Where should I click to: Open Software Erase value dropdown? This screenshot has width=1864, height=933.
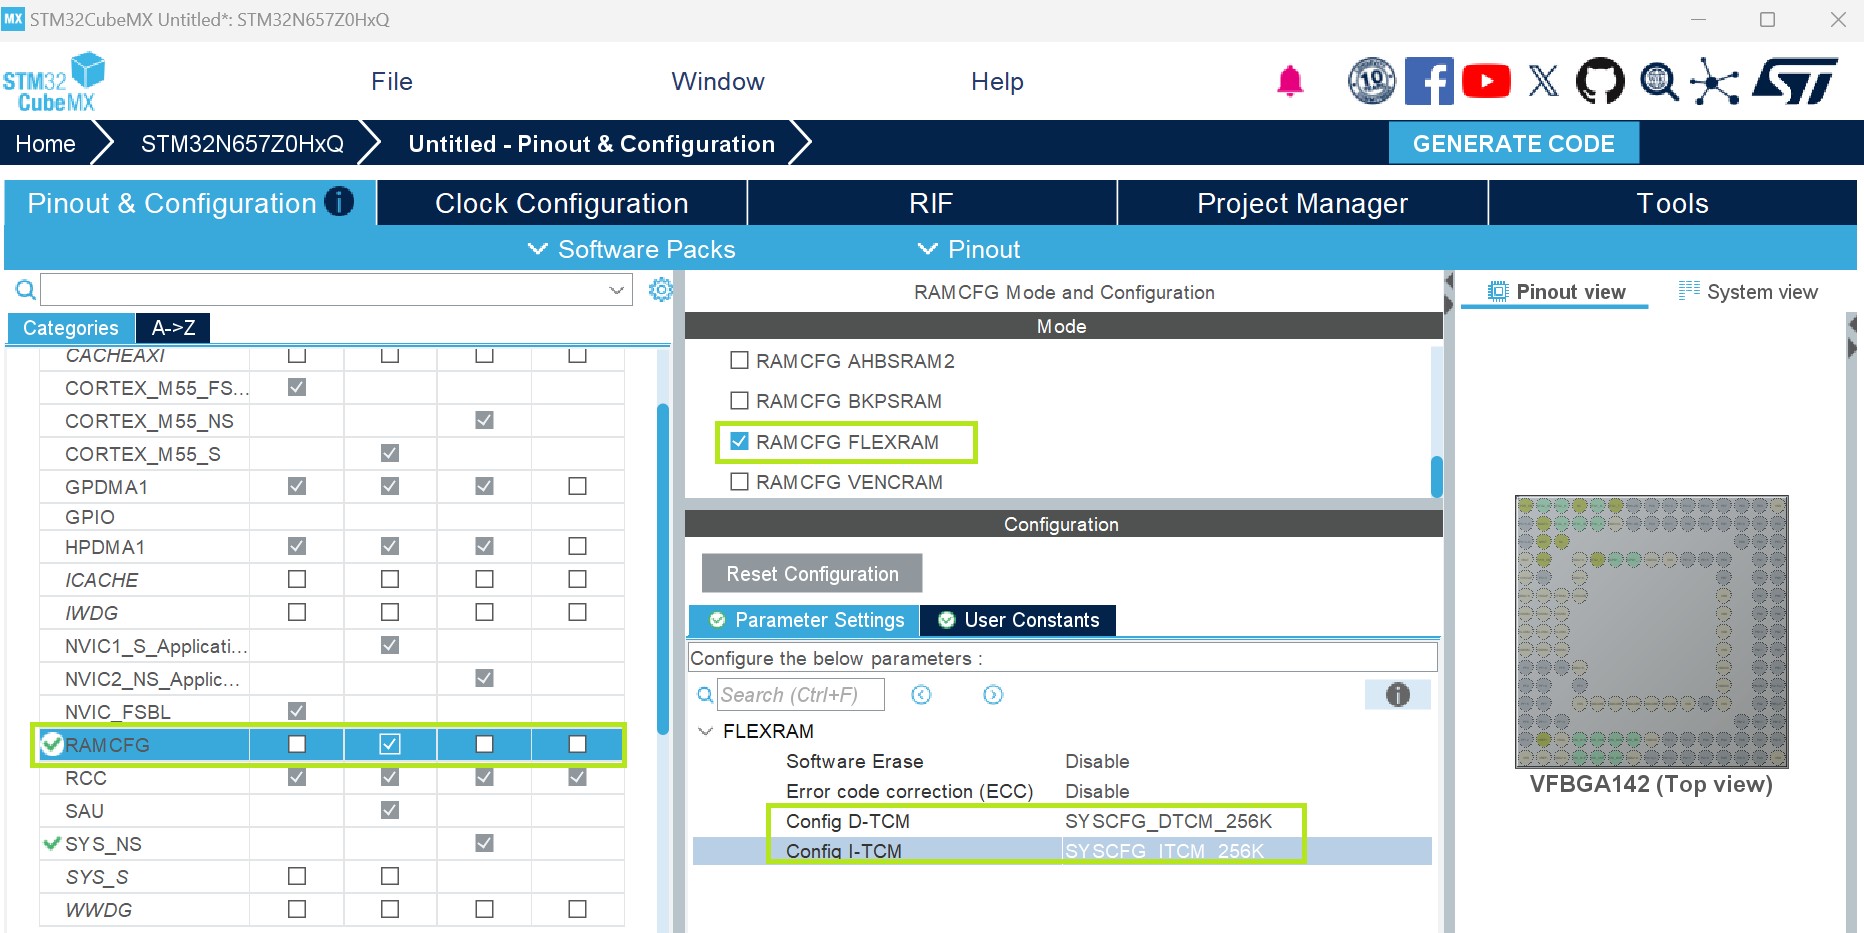tap(1097, 761)
